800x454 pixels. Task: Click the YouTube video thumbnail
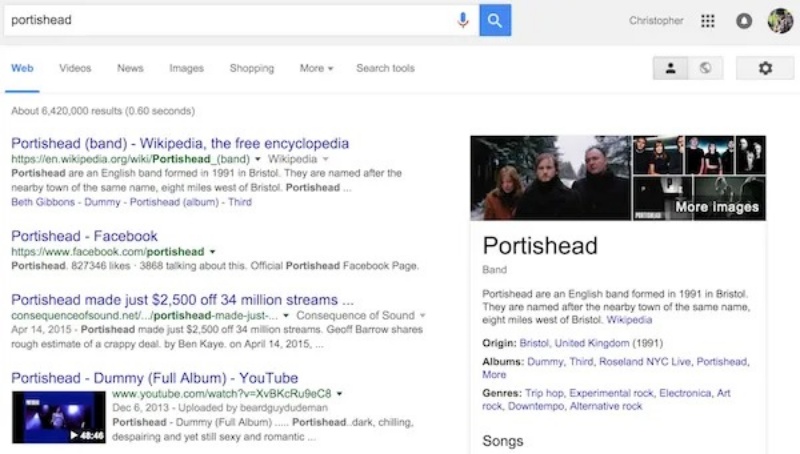pos(59,417)
